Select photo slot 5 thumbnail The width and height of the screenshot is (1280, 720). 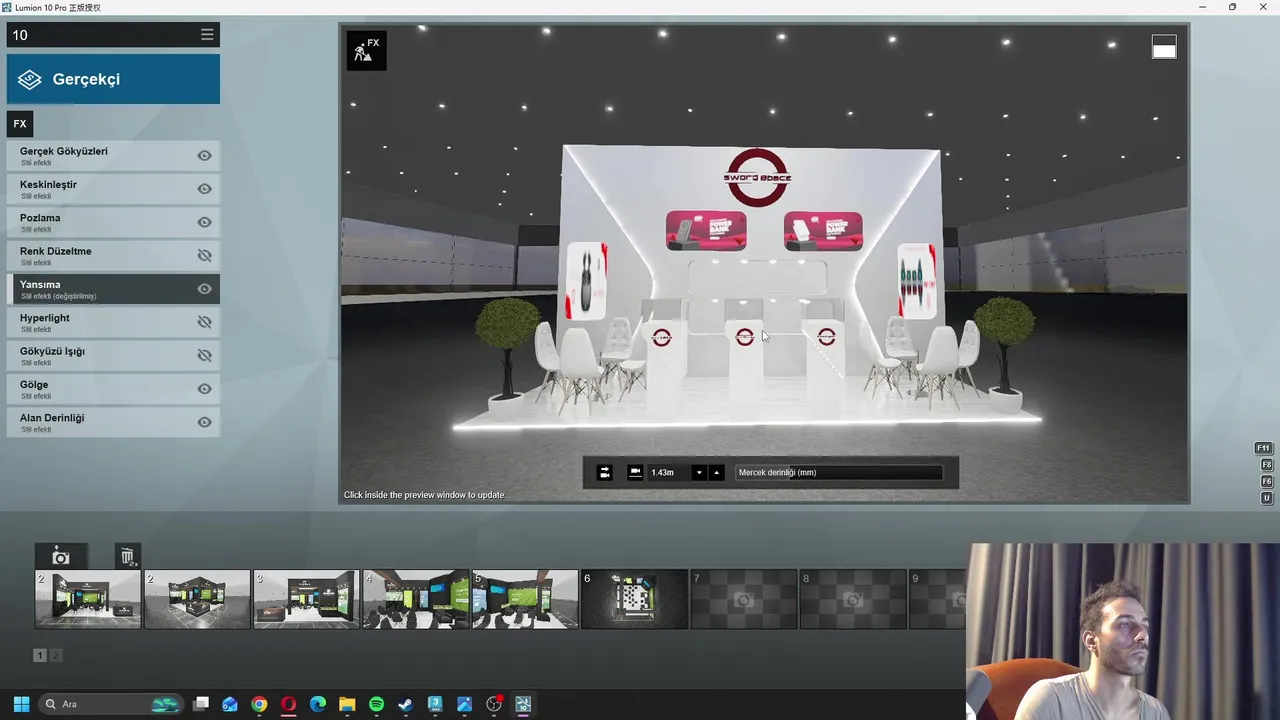point(525,599)
